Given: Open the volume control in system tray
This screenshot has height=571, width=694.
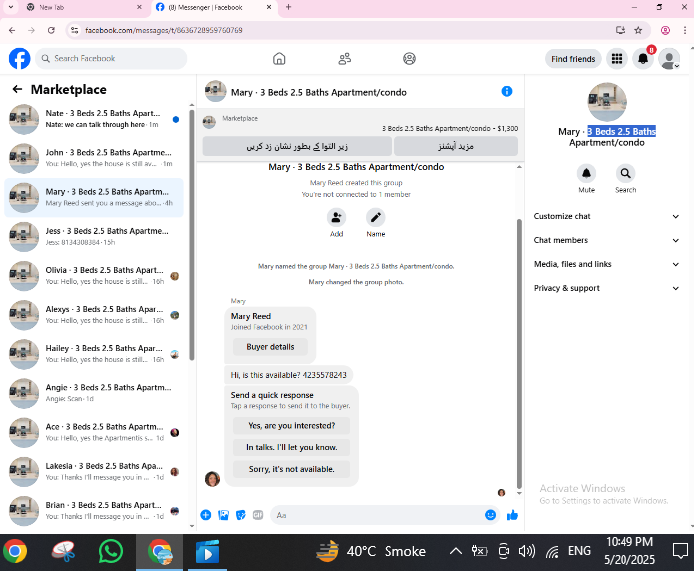Looking at the screenshot, I should 526,551.
